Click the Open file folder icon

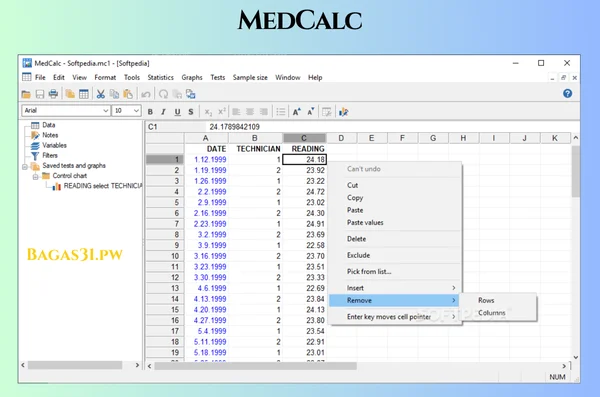pyautogui.click(x=26, y=94)
